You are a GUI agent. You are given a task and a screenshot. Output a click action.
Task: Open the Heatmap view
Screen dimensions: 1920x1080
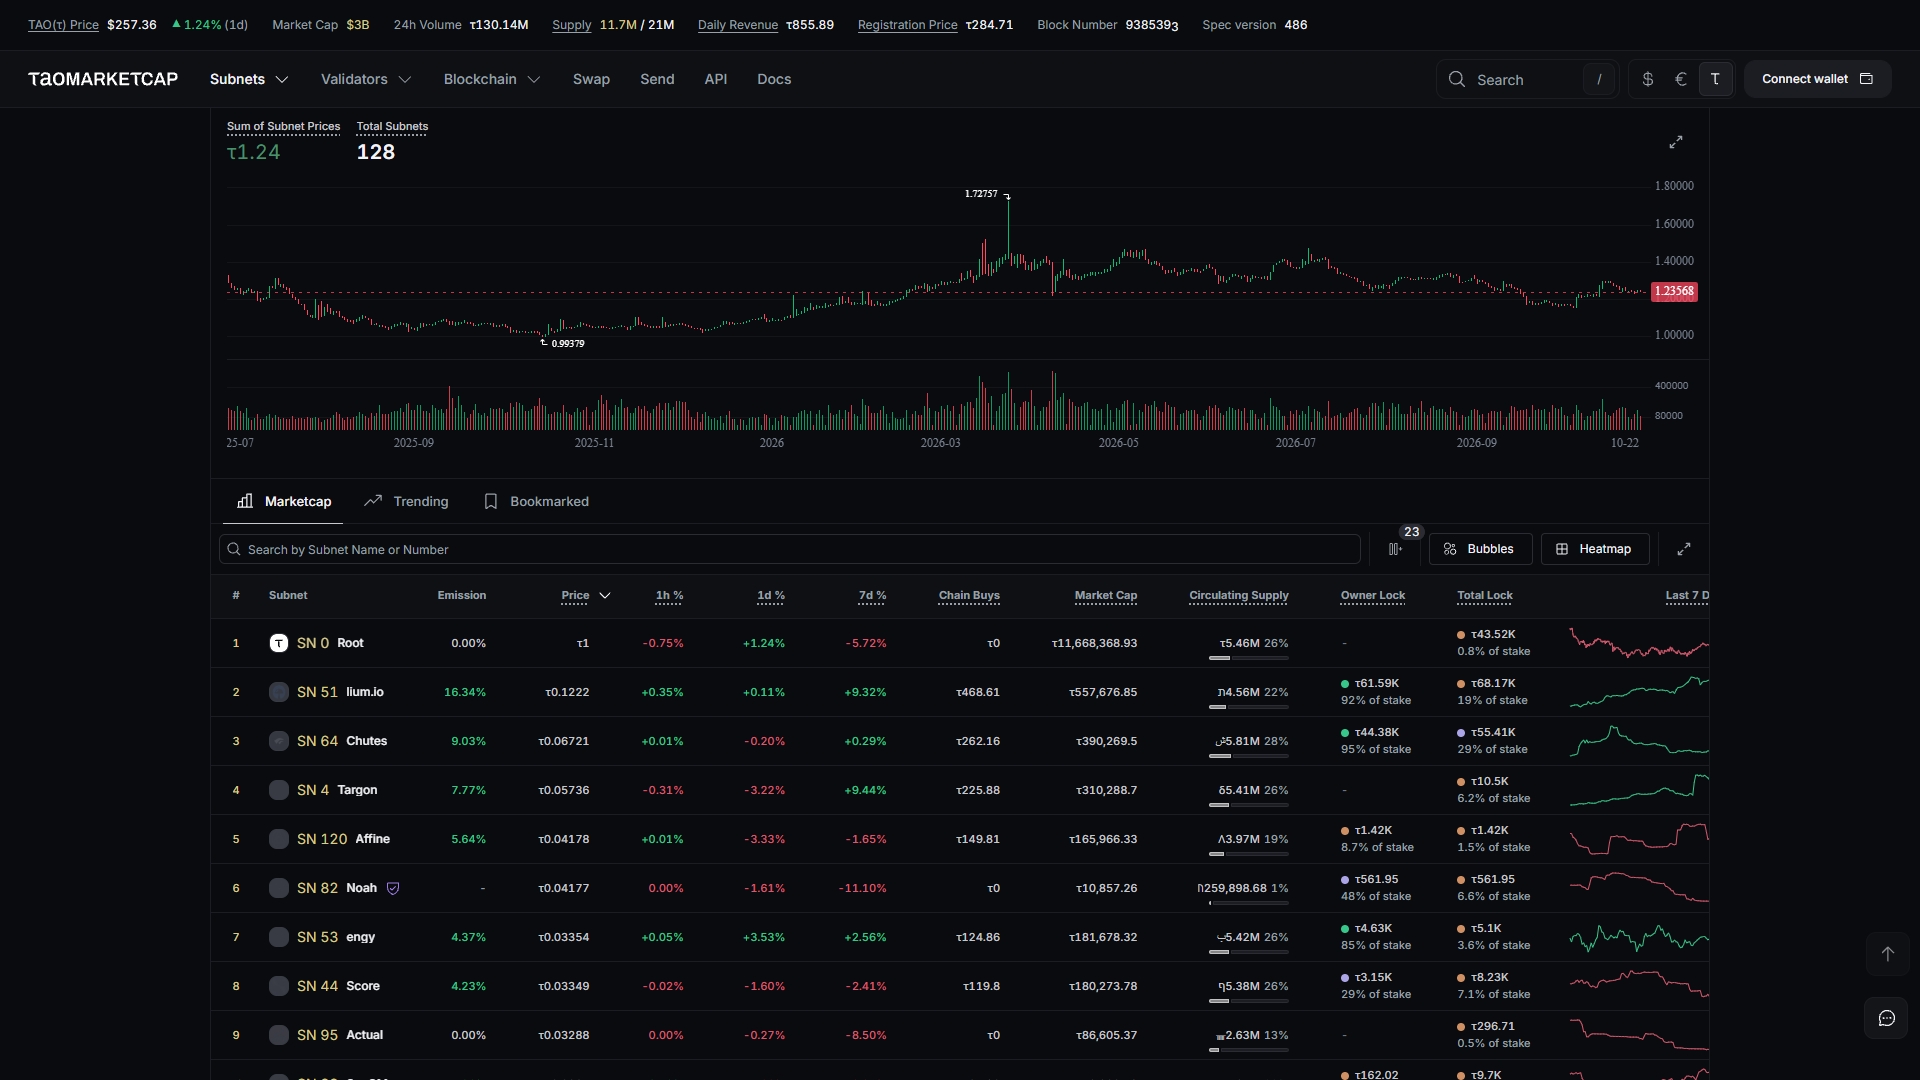[1594, 549]
